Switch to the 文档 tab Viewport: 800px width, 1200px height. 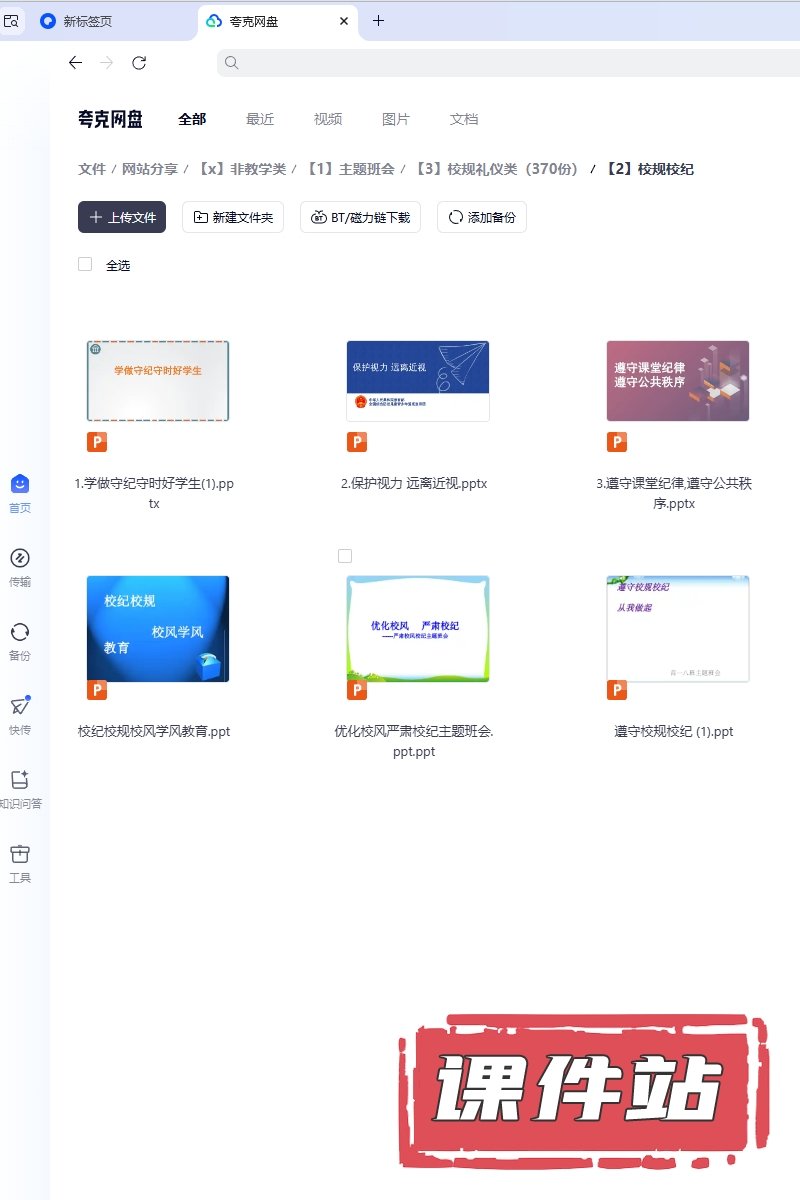click(x=464, y=119)
